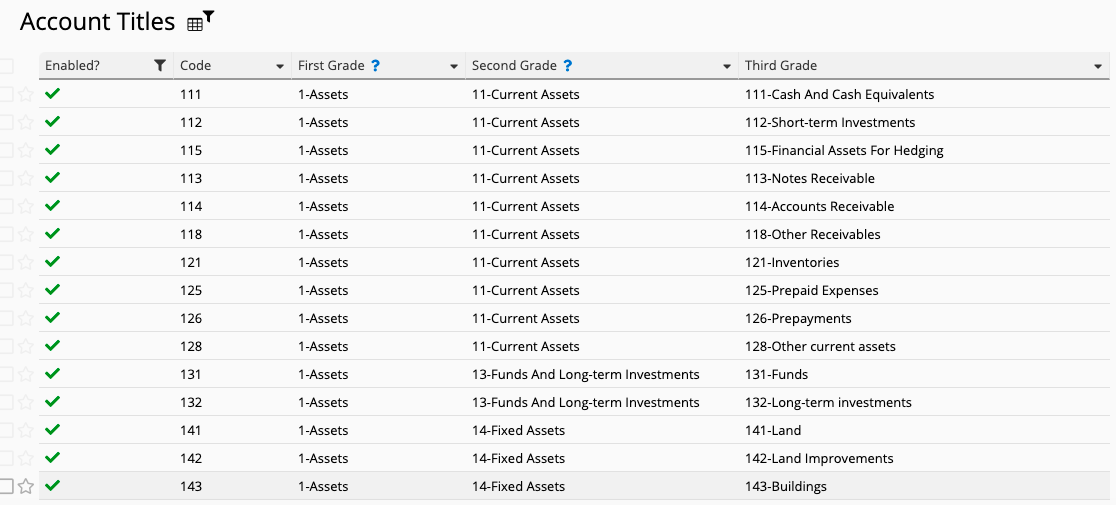This screenshot has height=505, width=1116.
Task: Star the row with code 121
Action: 26,262
